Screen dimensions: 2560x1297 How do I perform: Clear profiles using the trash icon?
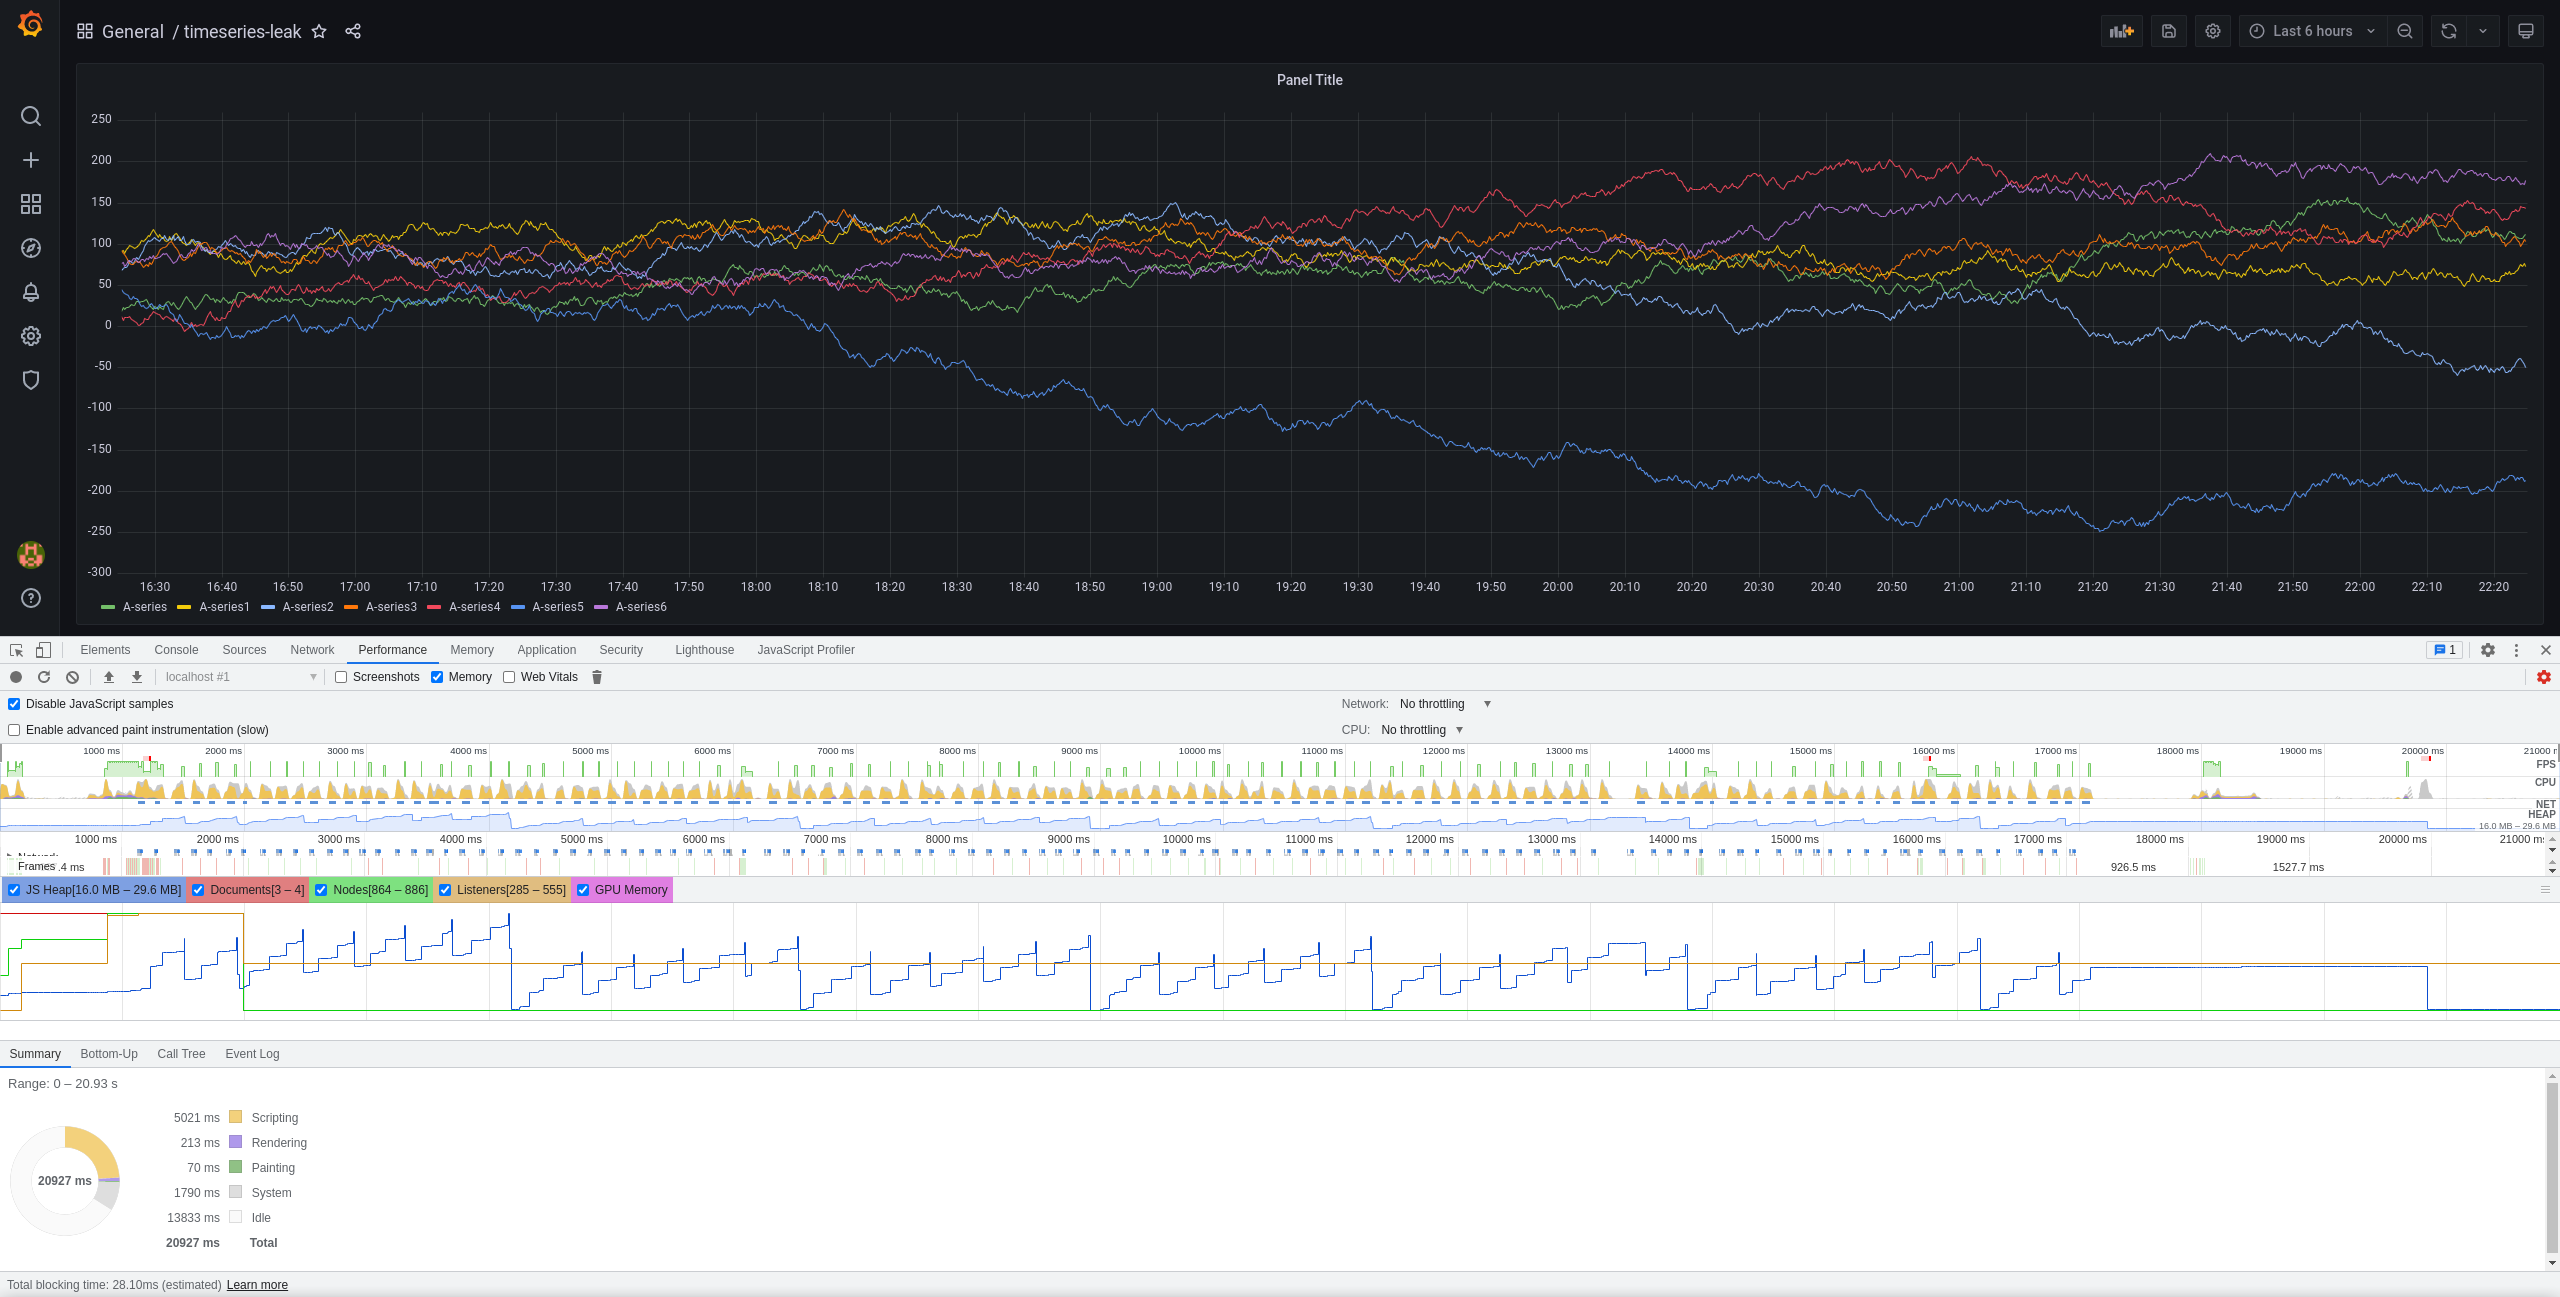point(596,677)
